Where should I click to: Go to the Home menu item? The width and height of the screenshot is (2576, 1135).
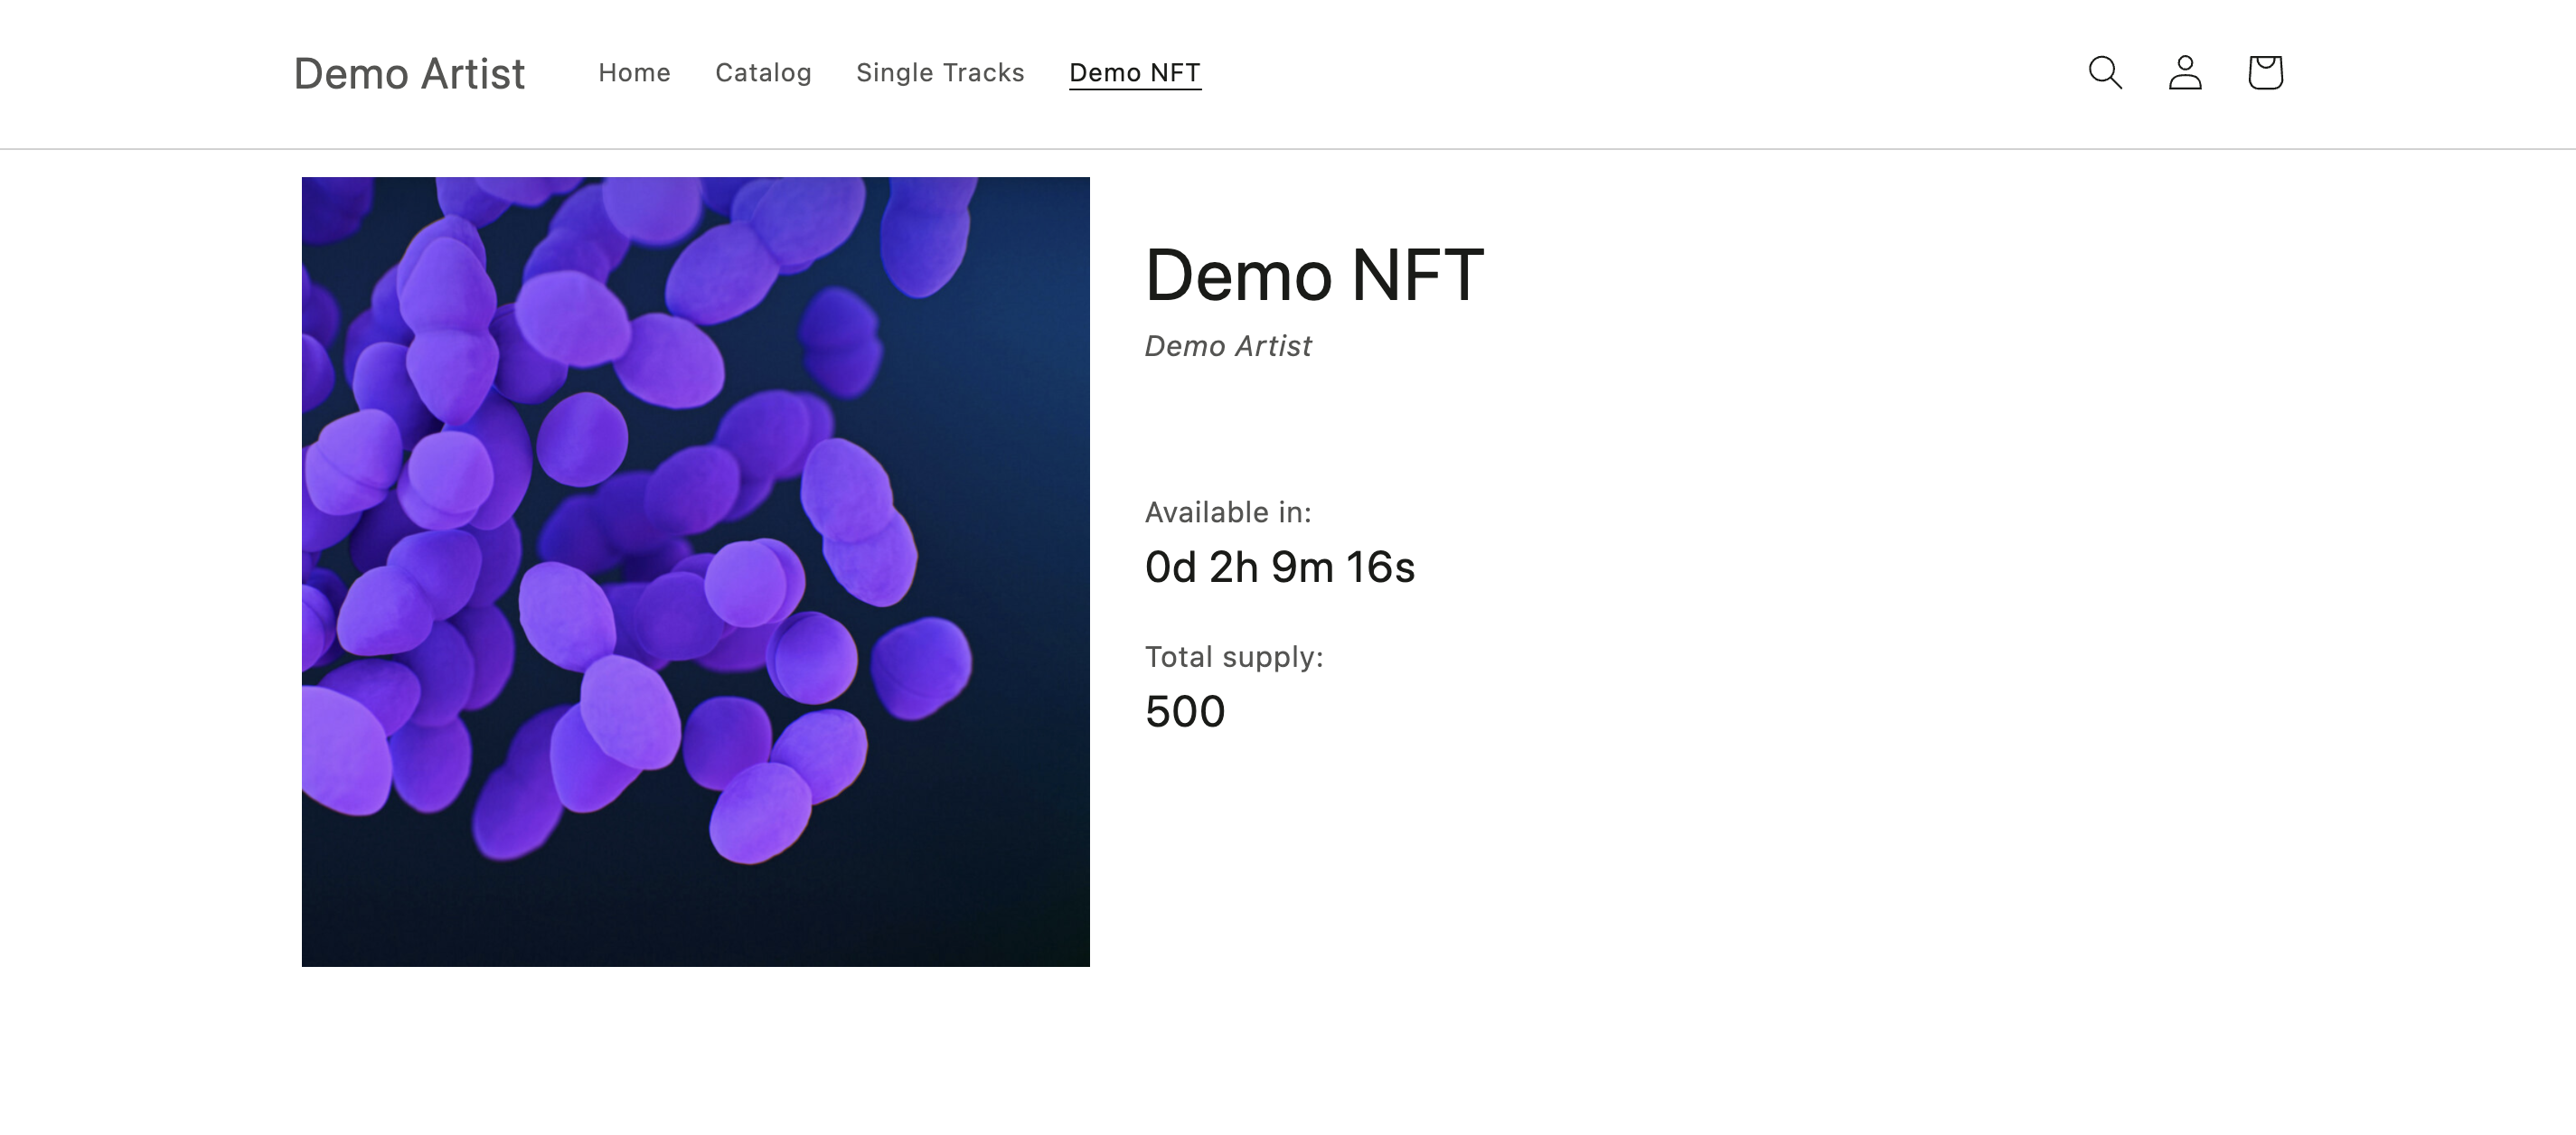click(634, 73)
